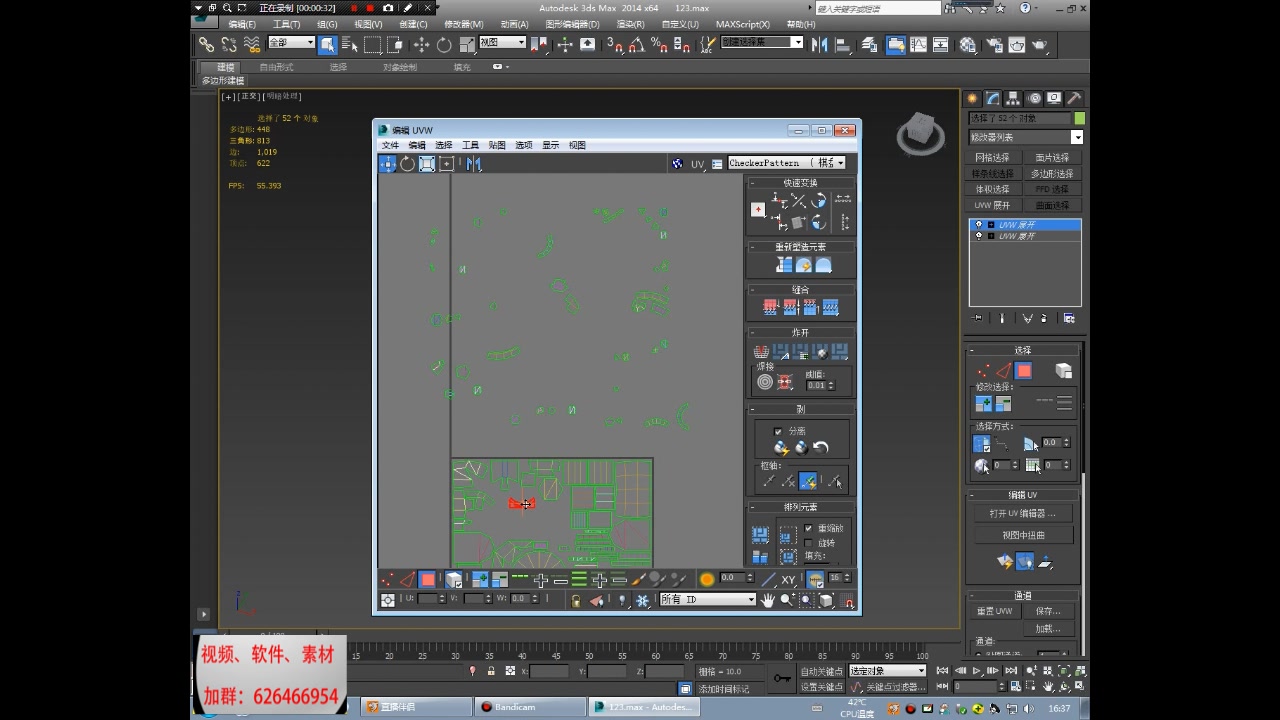
Task: Click Select and Move in main toolbar
Action: tap(421, 45)
